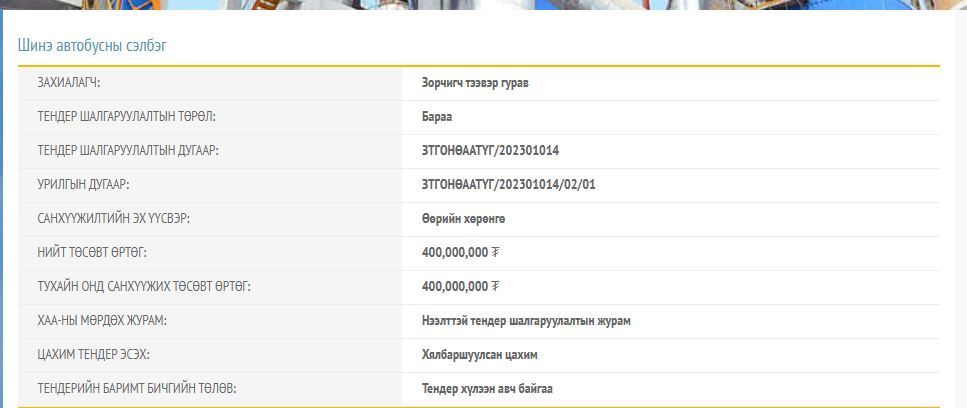Select the 'САНХҮҮЖИЛТИЙН ЭХ ҮҮСВЭР:' label
Viewport: 967px width, 408px height.
[x=113, y=219]
